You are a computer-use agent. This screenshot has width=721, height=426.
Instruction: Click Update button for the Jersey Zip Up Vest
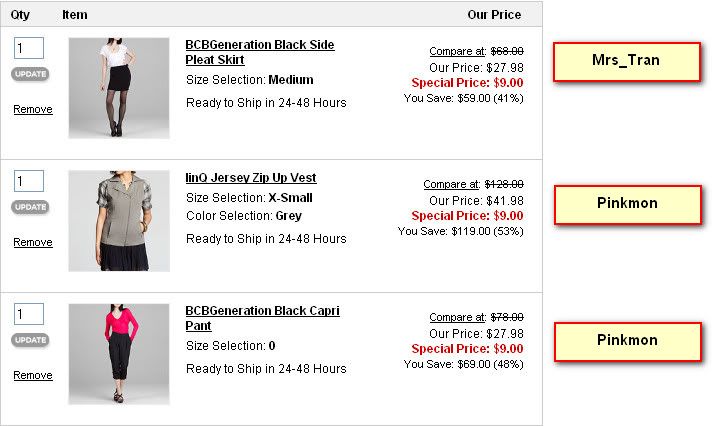30,207
